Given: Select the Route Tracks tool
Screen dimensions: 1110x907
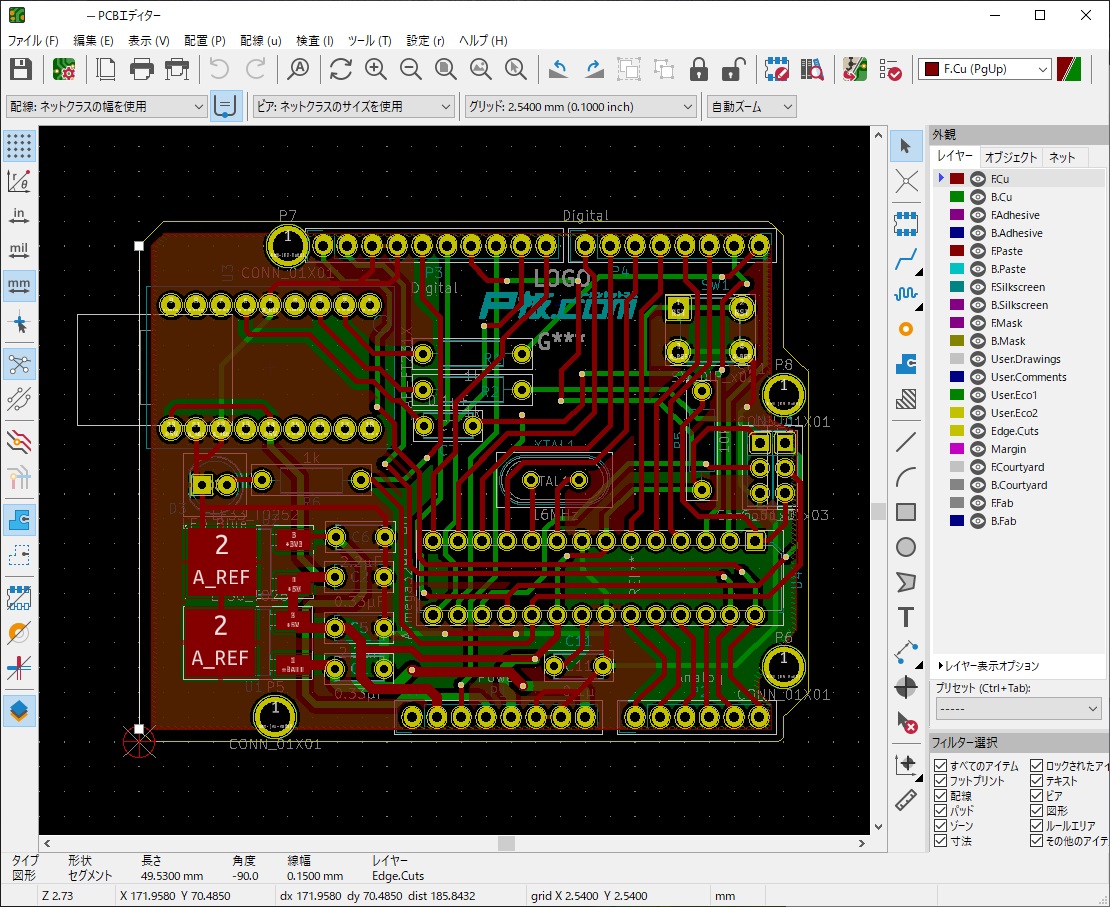Looking at the screenshot, I should click(x=906, y=259).
